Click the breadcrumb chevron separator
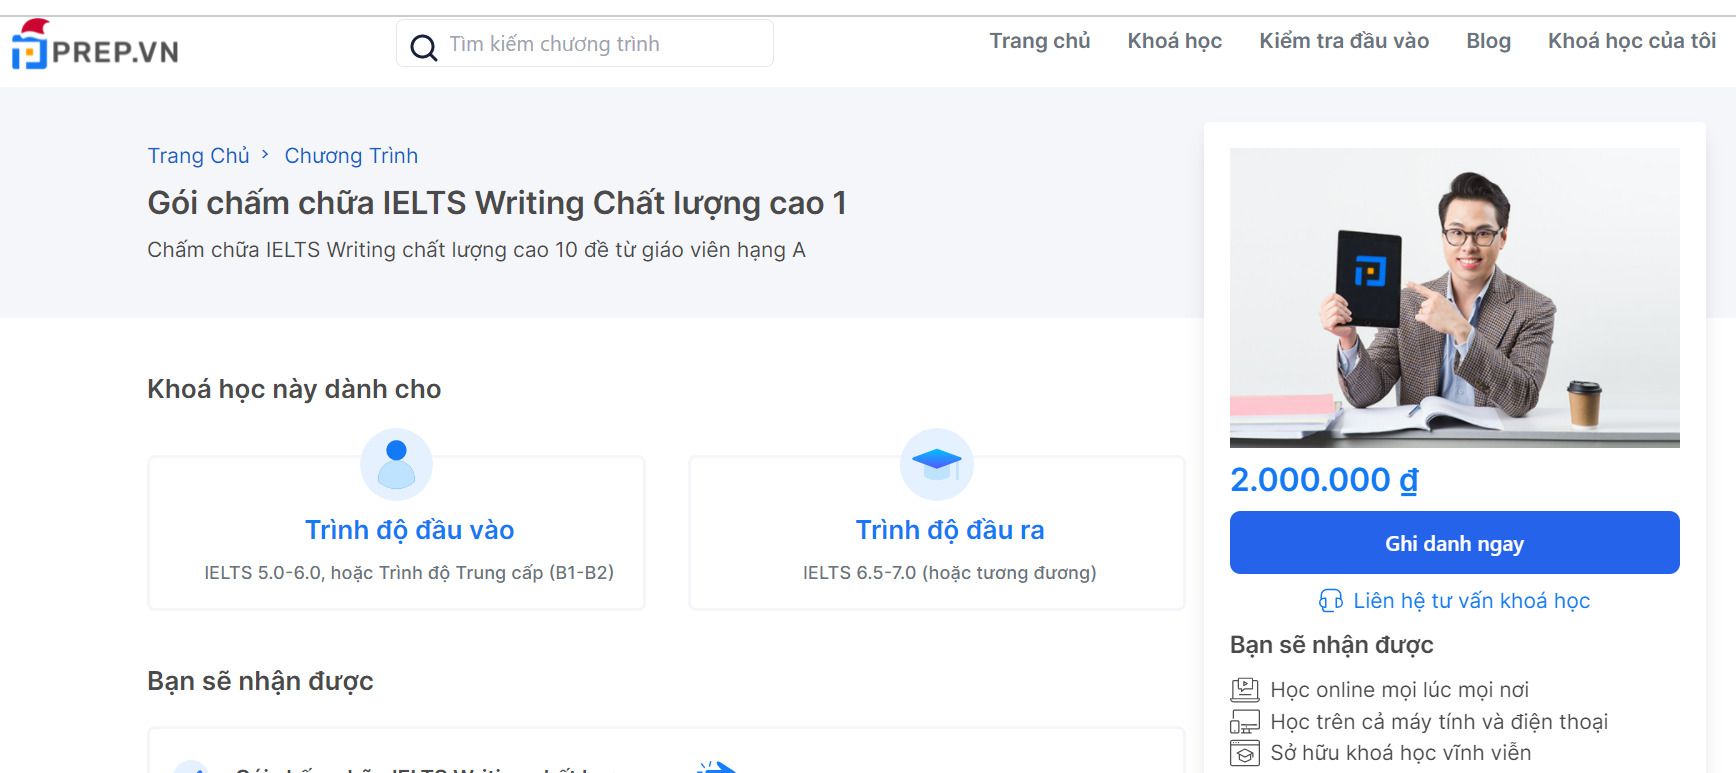Viewport: 1736px width, 773px height. (x=265, y=155)
